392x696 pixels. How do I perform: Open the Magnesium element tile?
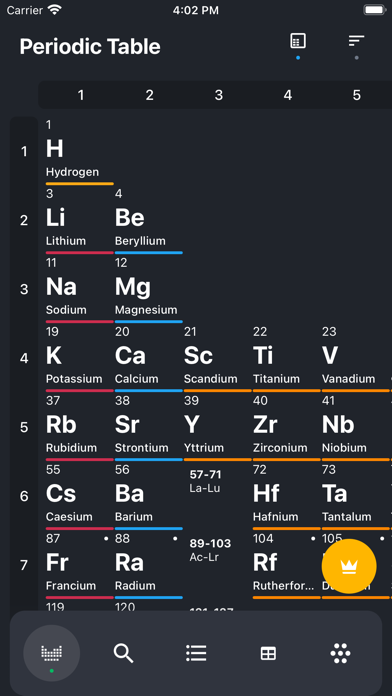[x=149, y=289]
